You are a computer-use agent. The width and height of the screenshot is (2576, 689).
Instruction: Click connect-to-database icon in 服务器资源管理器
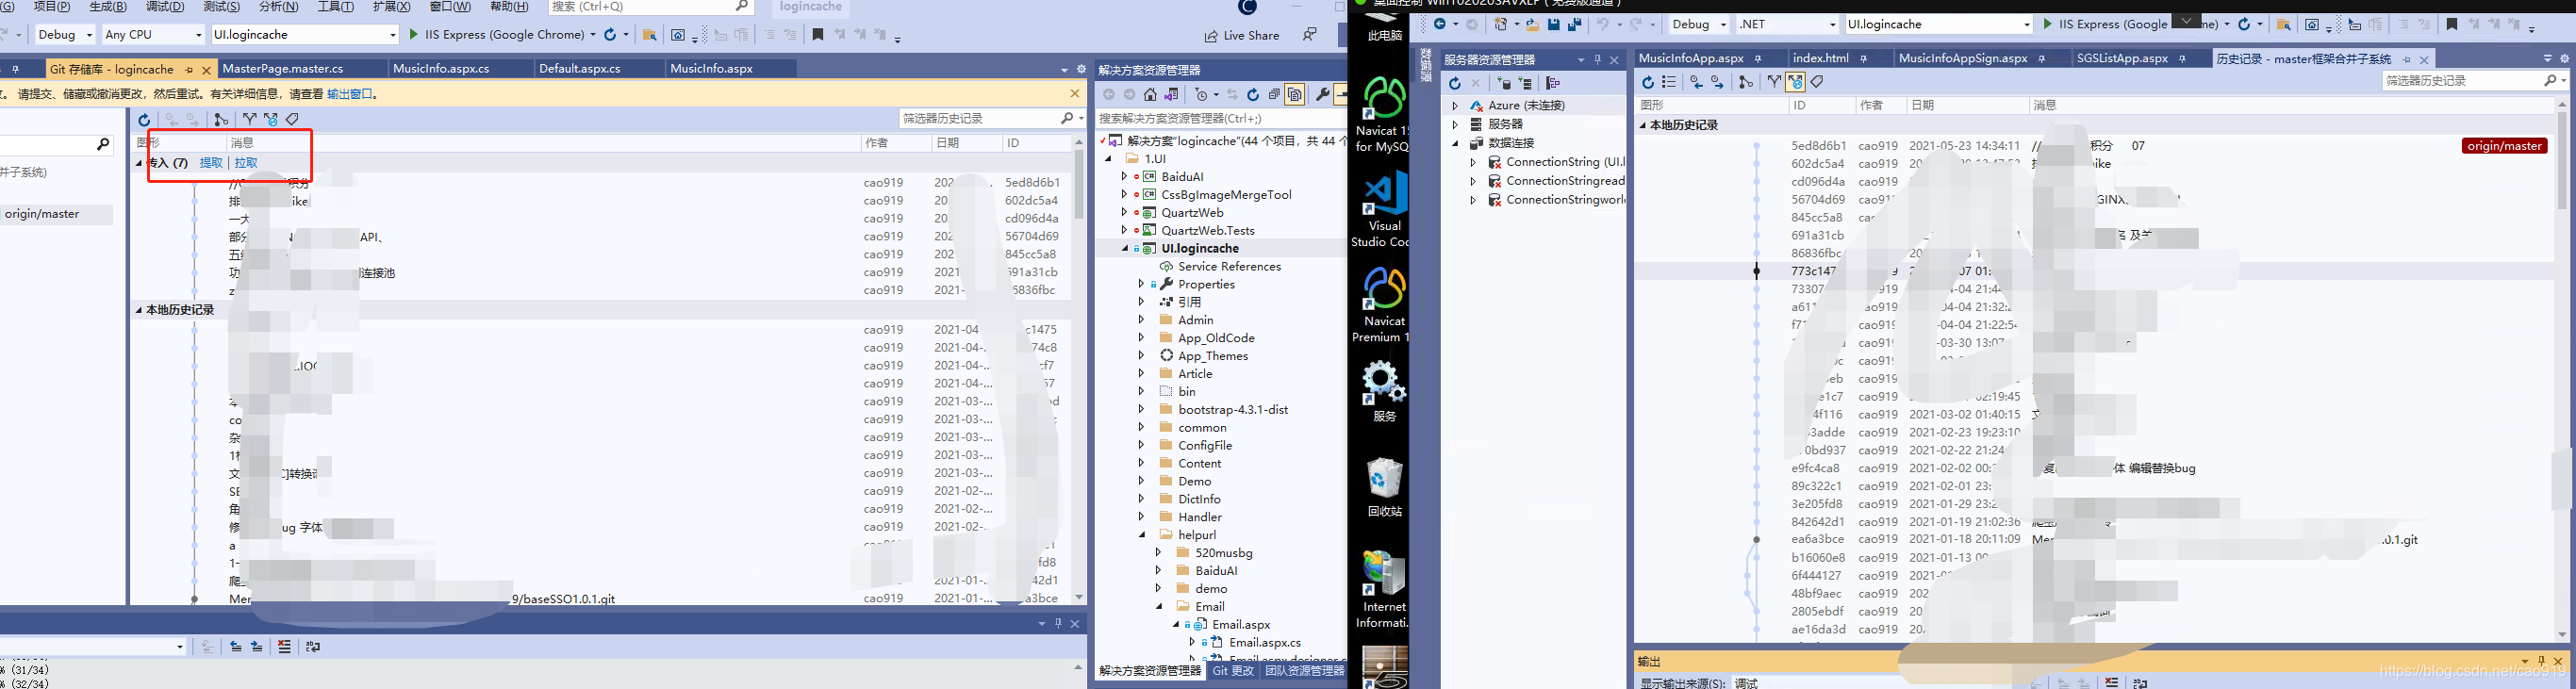(1504, 83)
